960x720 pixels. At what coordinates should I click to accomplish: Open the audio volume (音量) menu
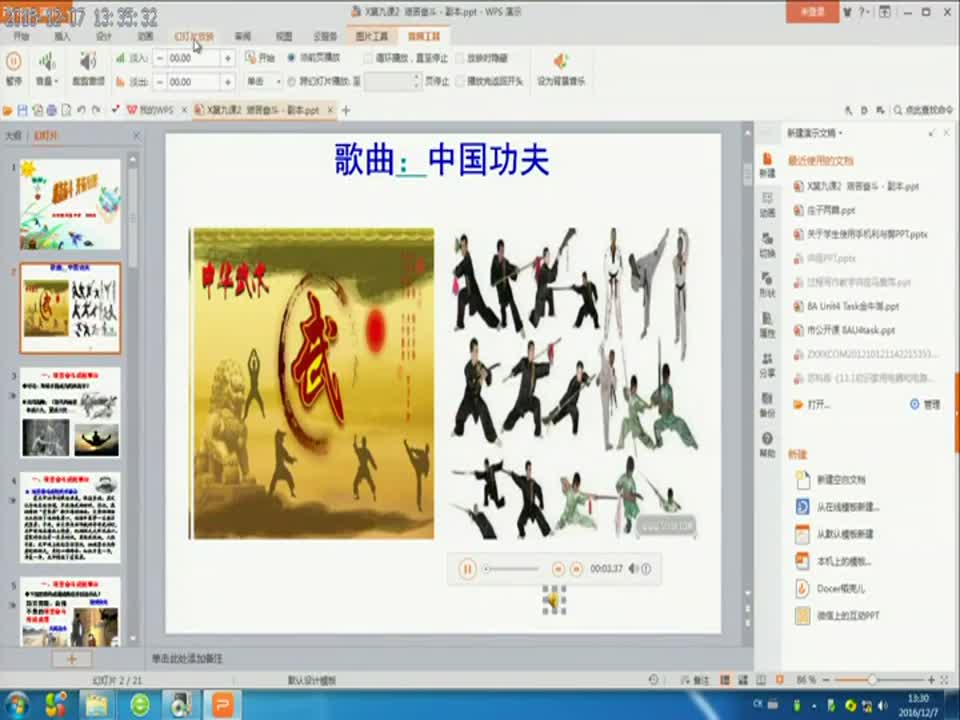tap(46, 66)
